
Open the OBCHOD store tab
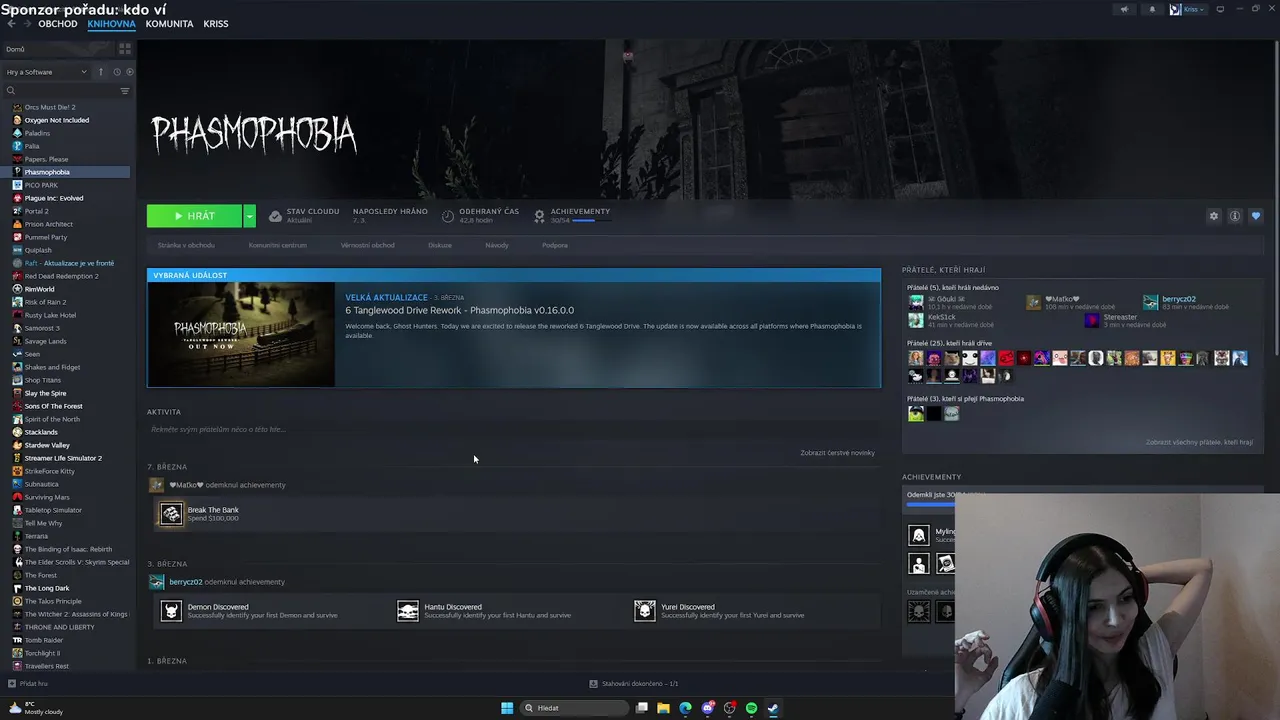pyautogui.click(x=58, y=24)
